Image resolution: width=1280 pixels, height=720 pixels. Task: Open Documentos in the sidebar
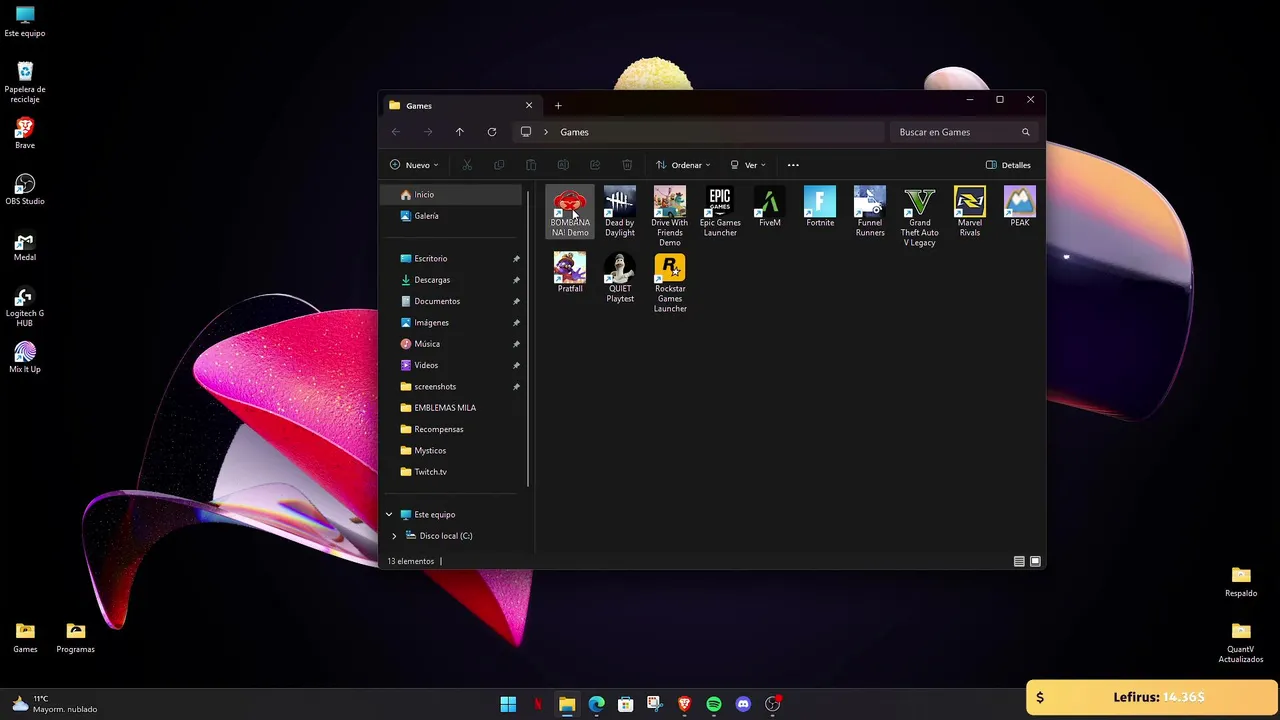453,301
